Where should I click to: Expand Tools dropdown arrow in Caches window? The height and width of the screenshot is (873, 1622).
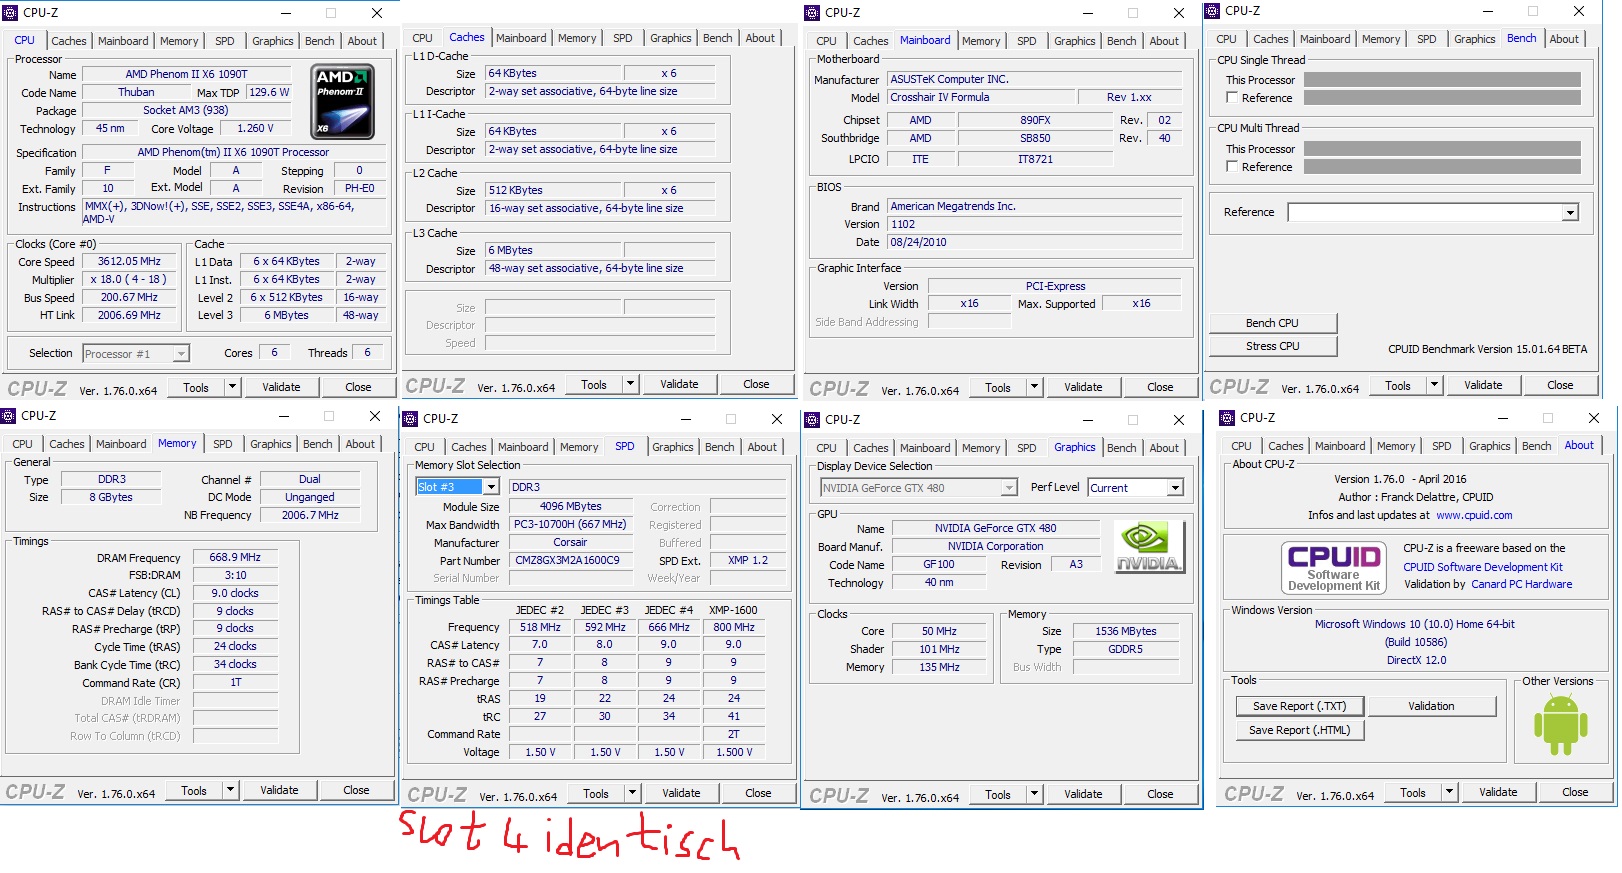click(630, 384)
